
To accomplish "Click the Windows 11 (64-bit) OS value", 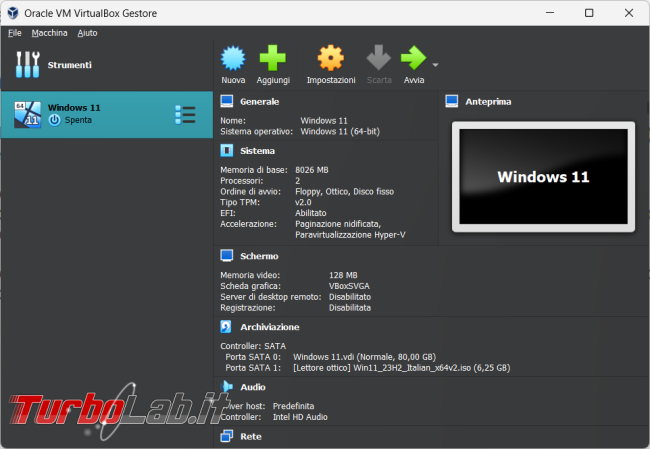I will pyautogui.click(x=340, y=131).
